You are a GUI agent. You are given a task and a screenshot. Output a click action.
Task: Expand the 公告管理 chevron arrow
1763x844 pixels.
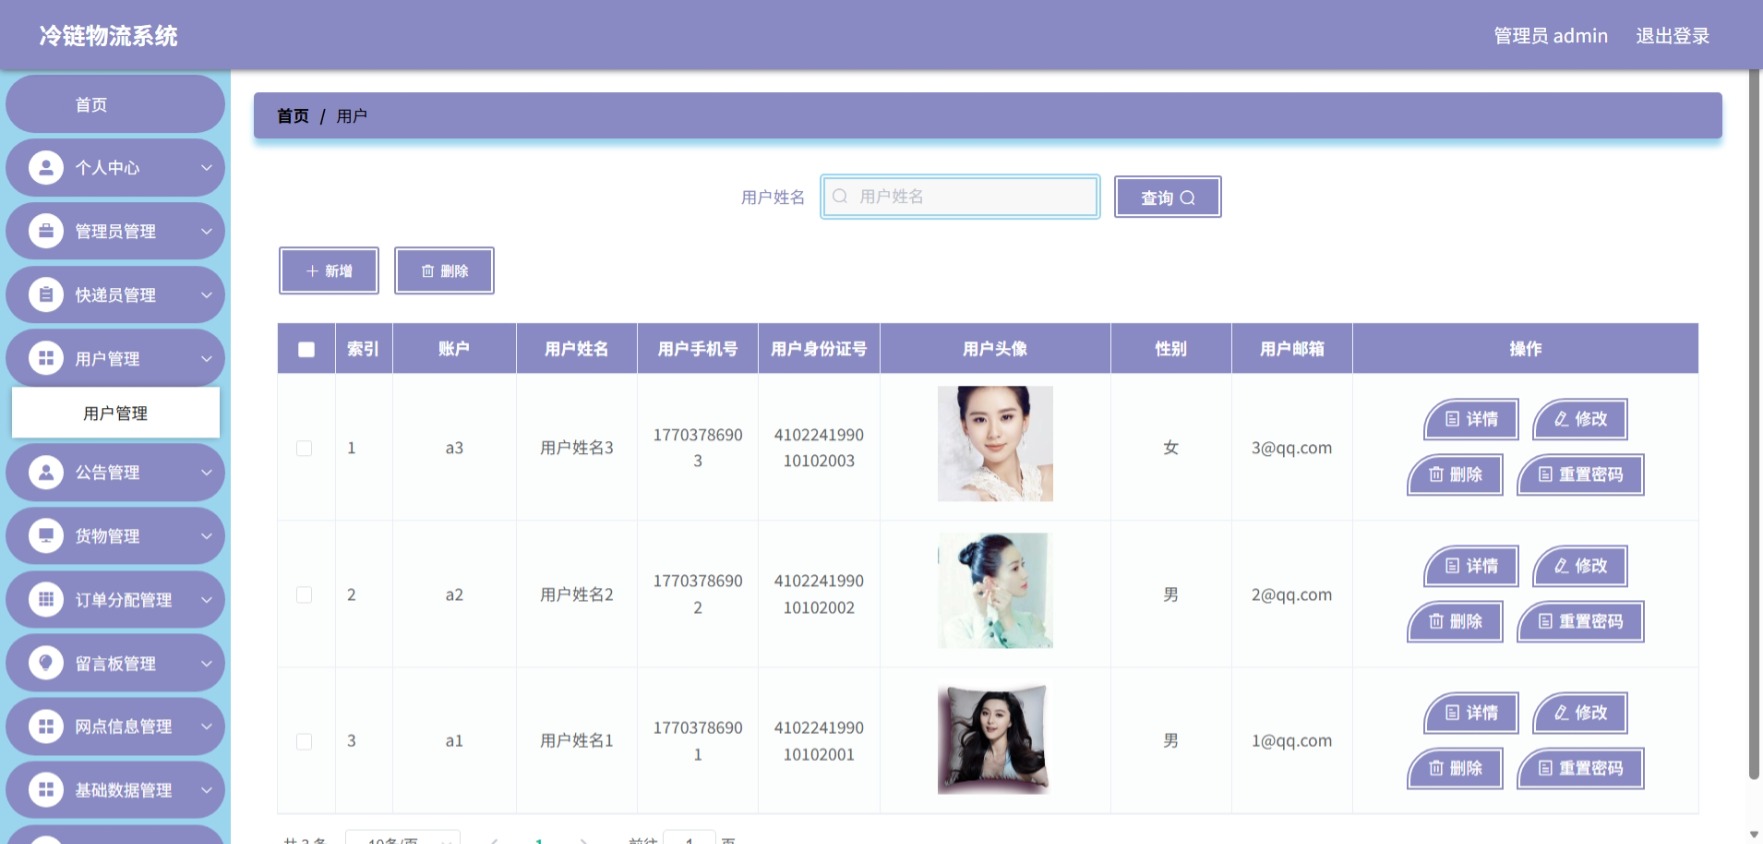point(206,472)
